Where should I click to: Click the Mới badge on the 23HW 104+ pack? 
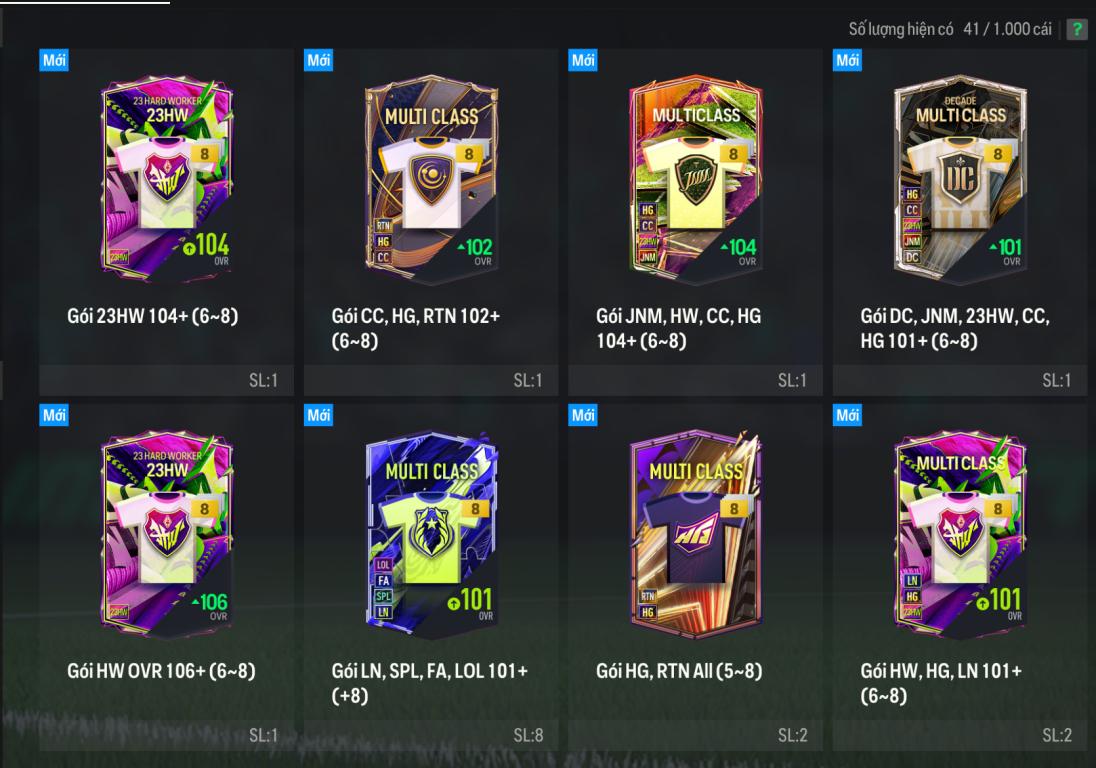(54, 60)
